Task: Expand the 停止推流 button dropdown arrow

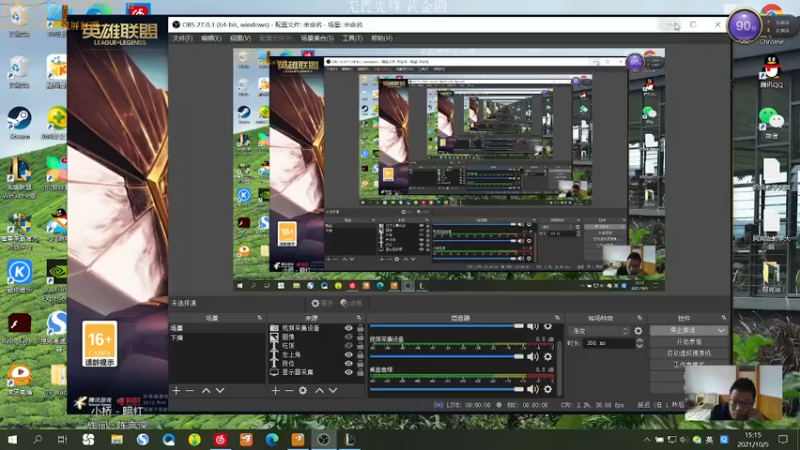Action: (721, 331)
